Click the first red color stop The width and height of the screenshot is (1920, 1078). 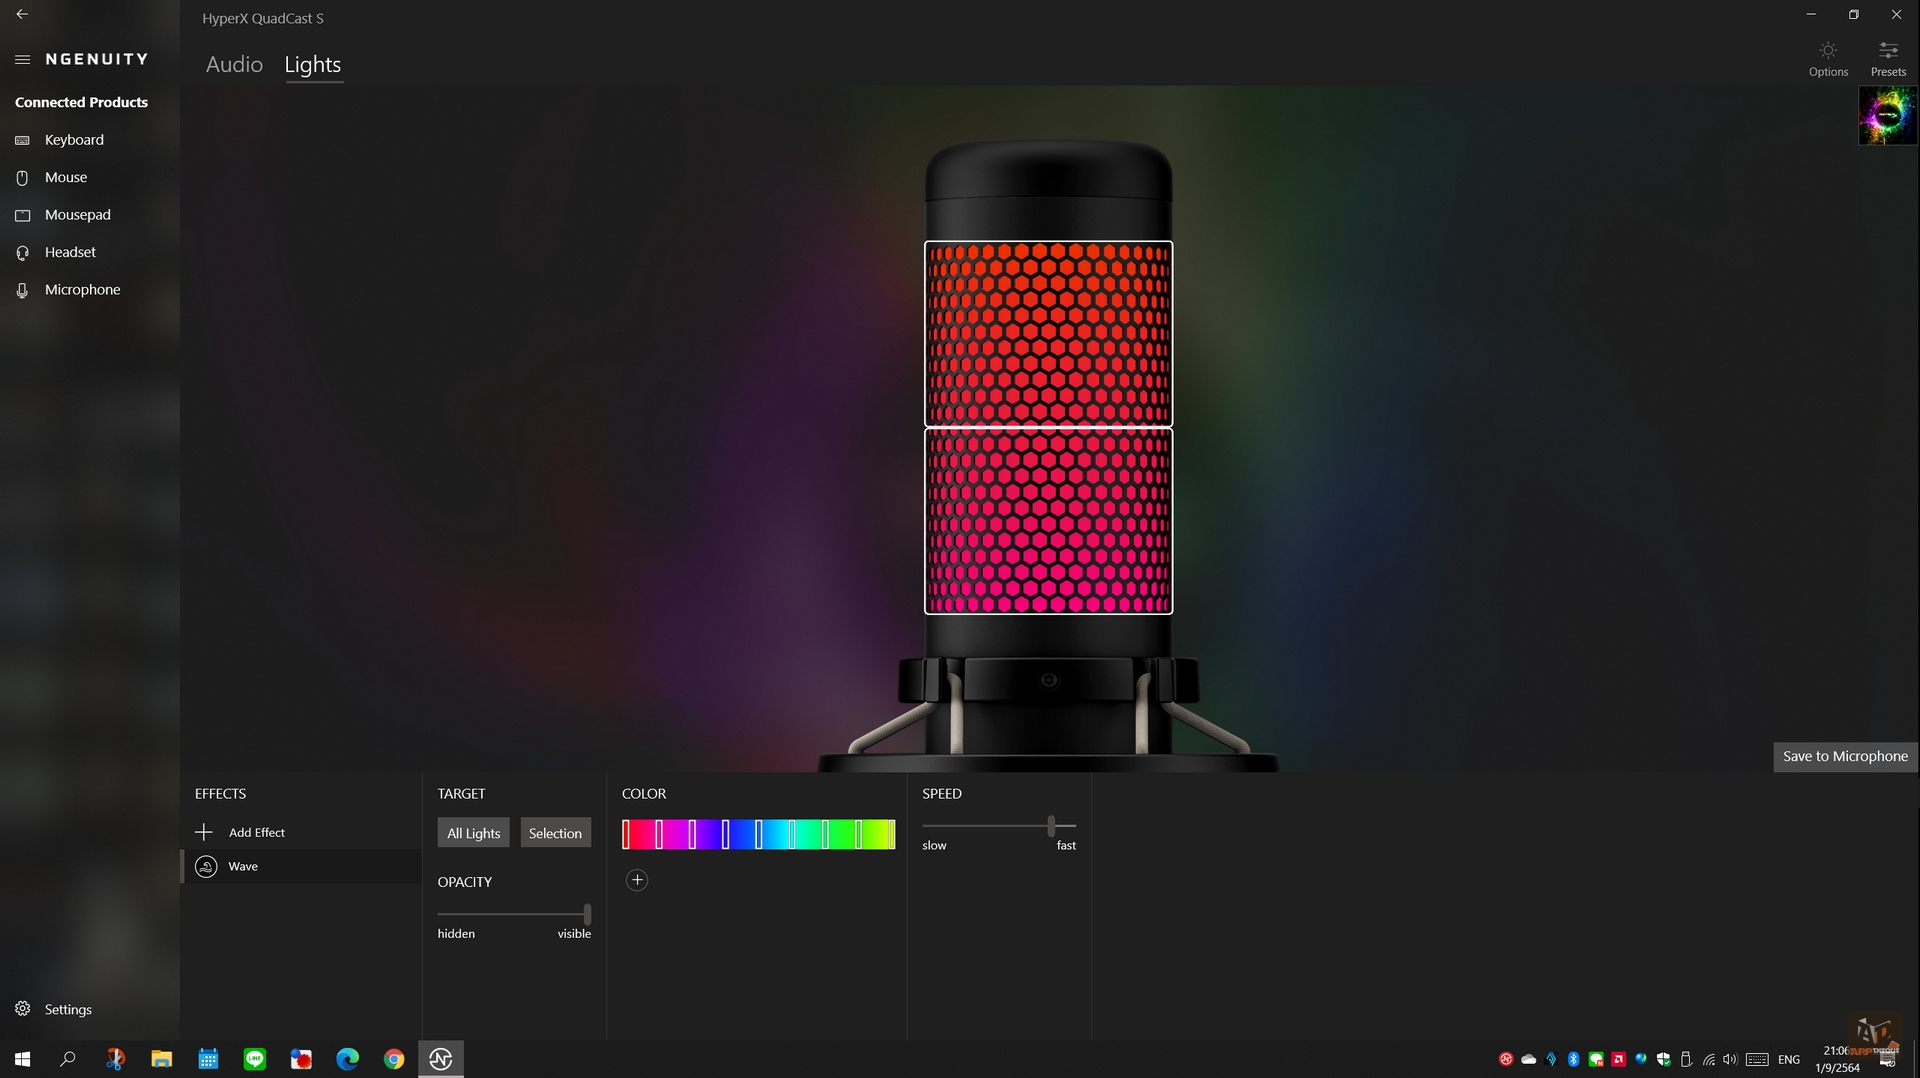click(x=626, y=834)
